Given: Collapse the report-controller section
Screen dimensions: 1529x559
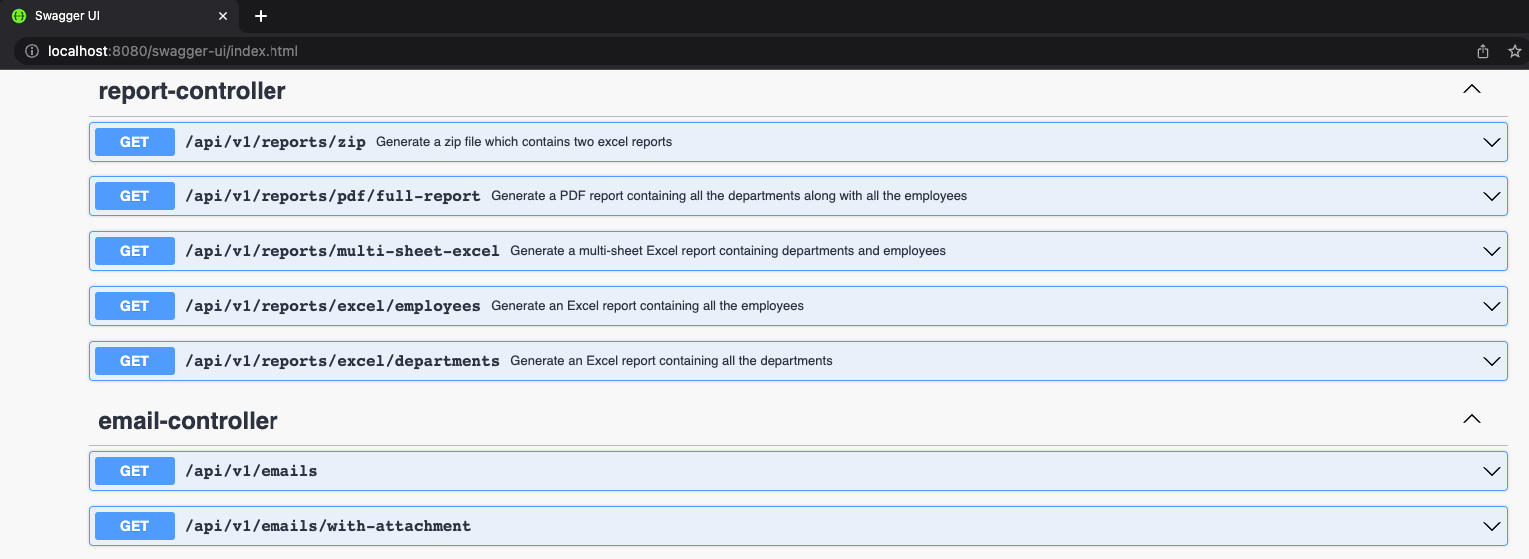Looking at the screenshot, I should click(x=1471, y=89).
